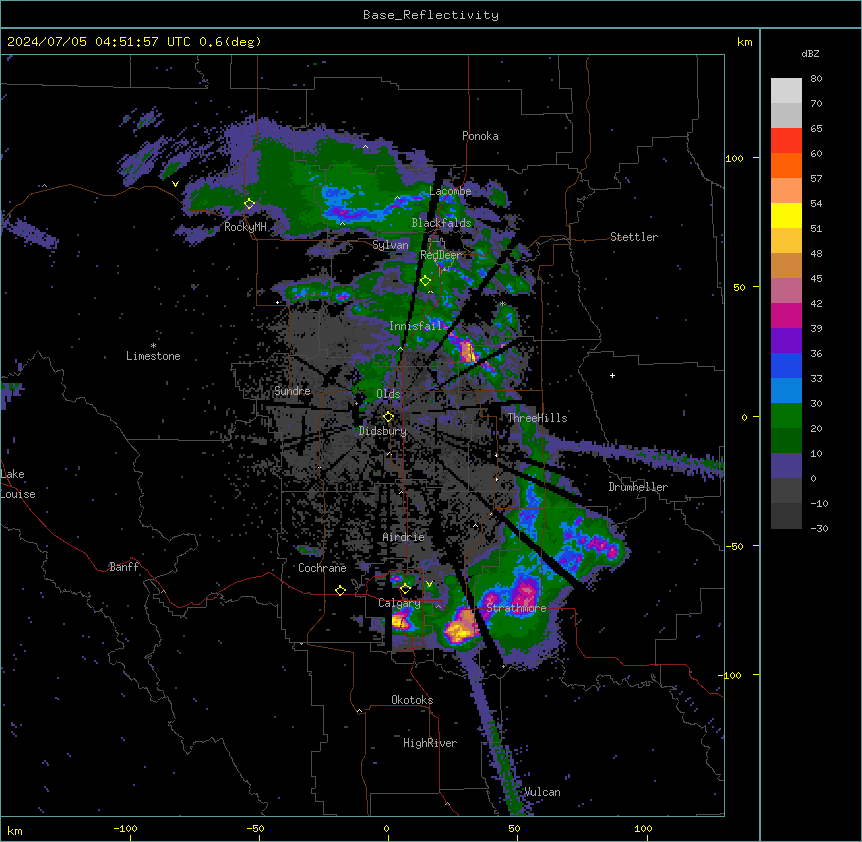Select the yellow diamond marker below Cochrane
The image size is (862, 842).
[x=340, y=590]
